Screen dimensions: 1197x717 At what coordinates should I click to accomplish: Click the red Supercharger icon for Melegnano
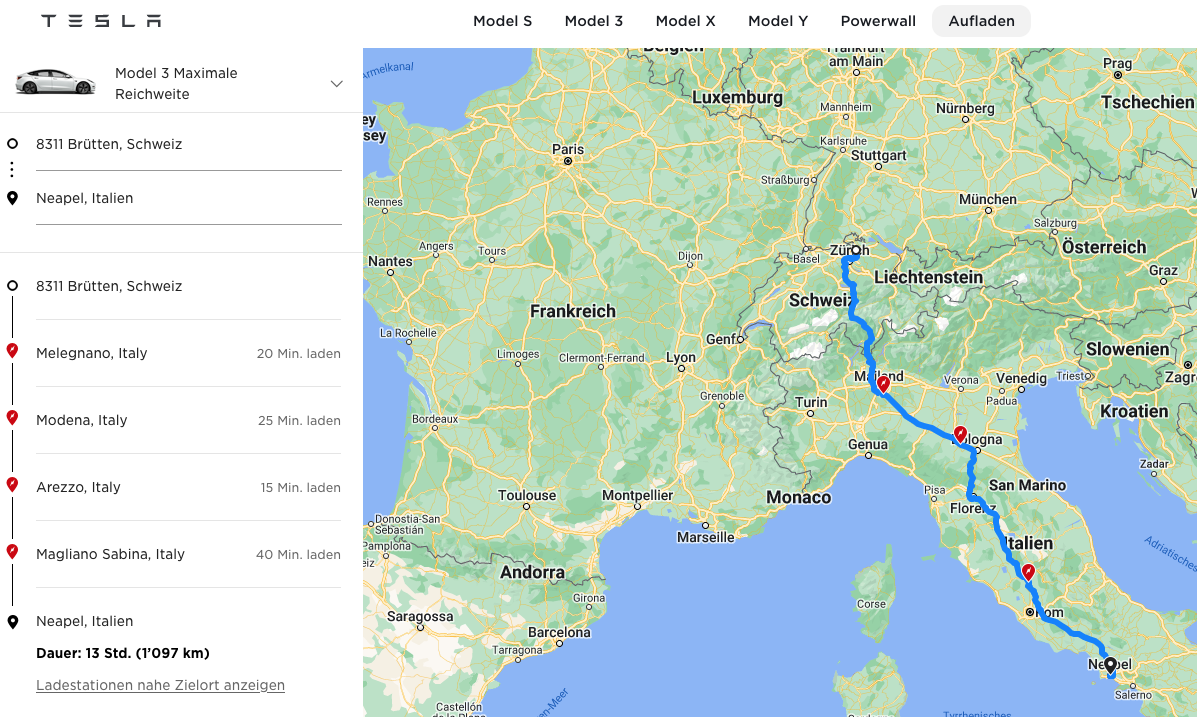click(12, 351)
